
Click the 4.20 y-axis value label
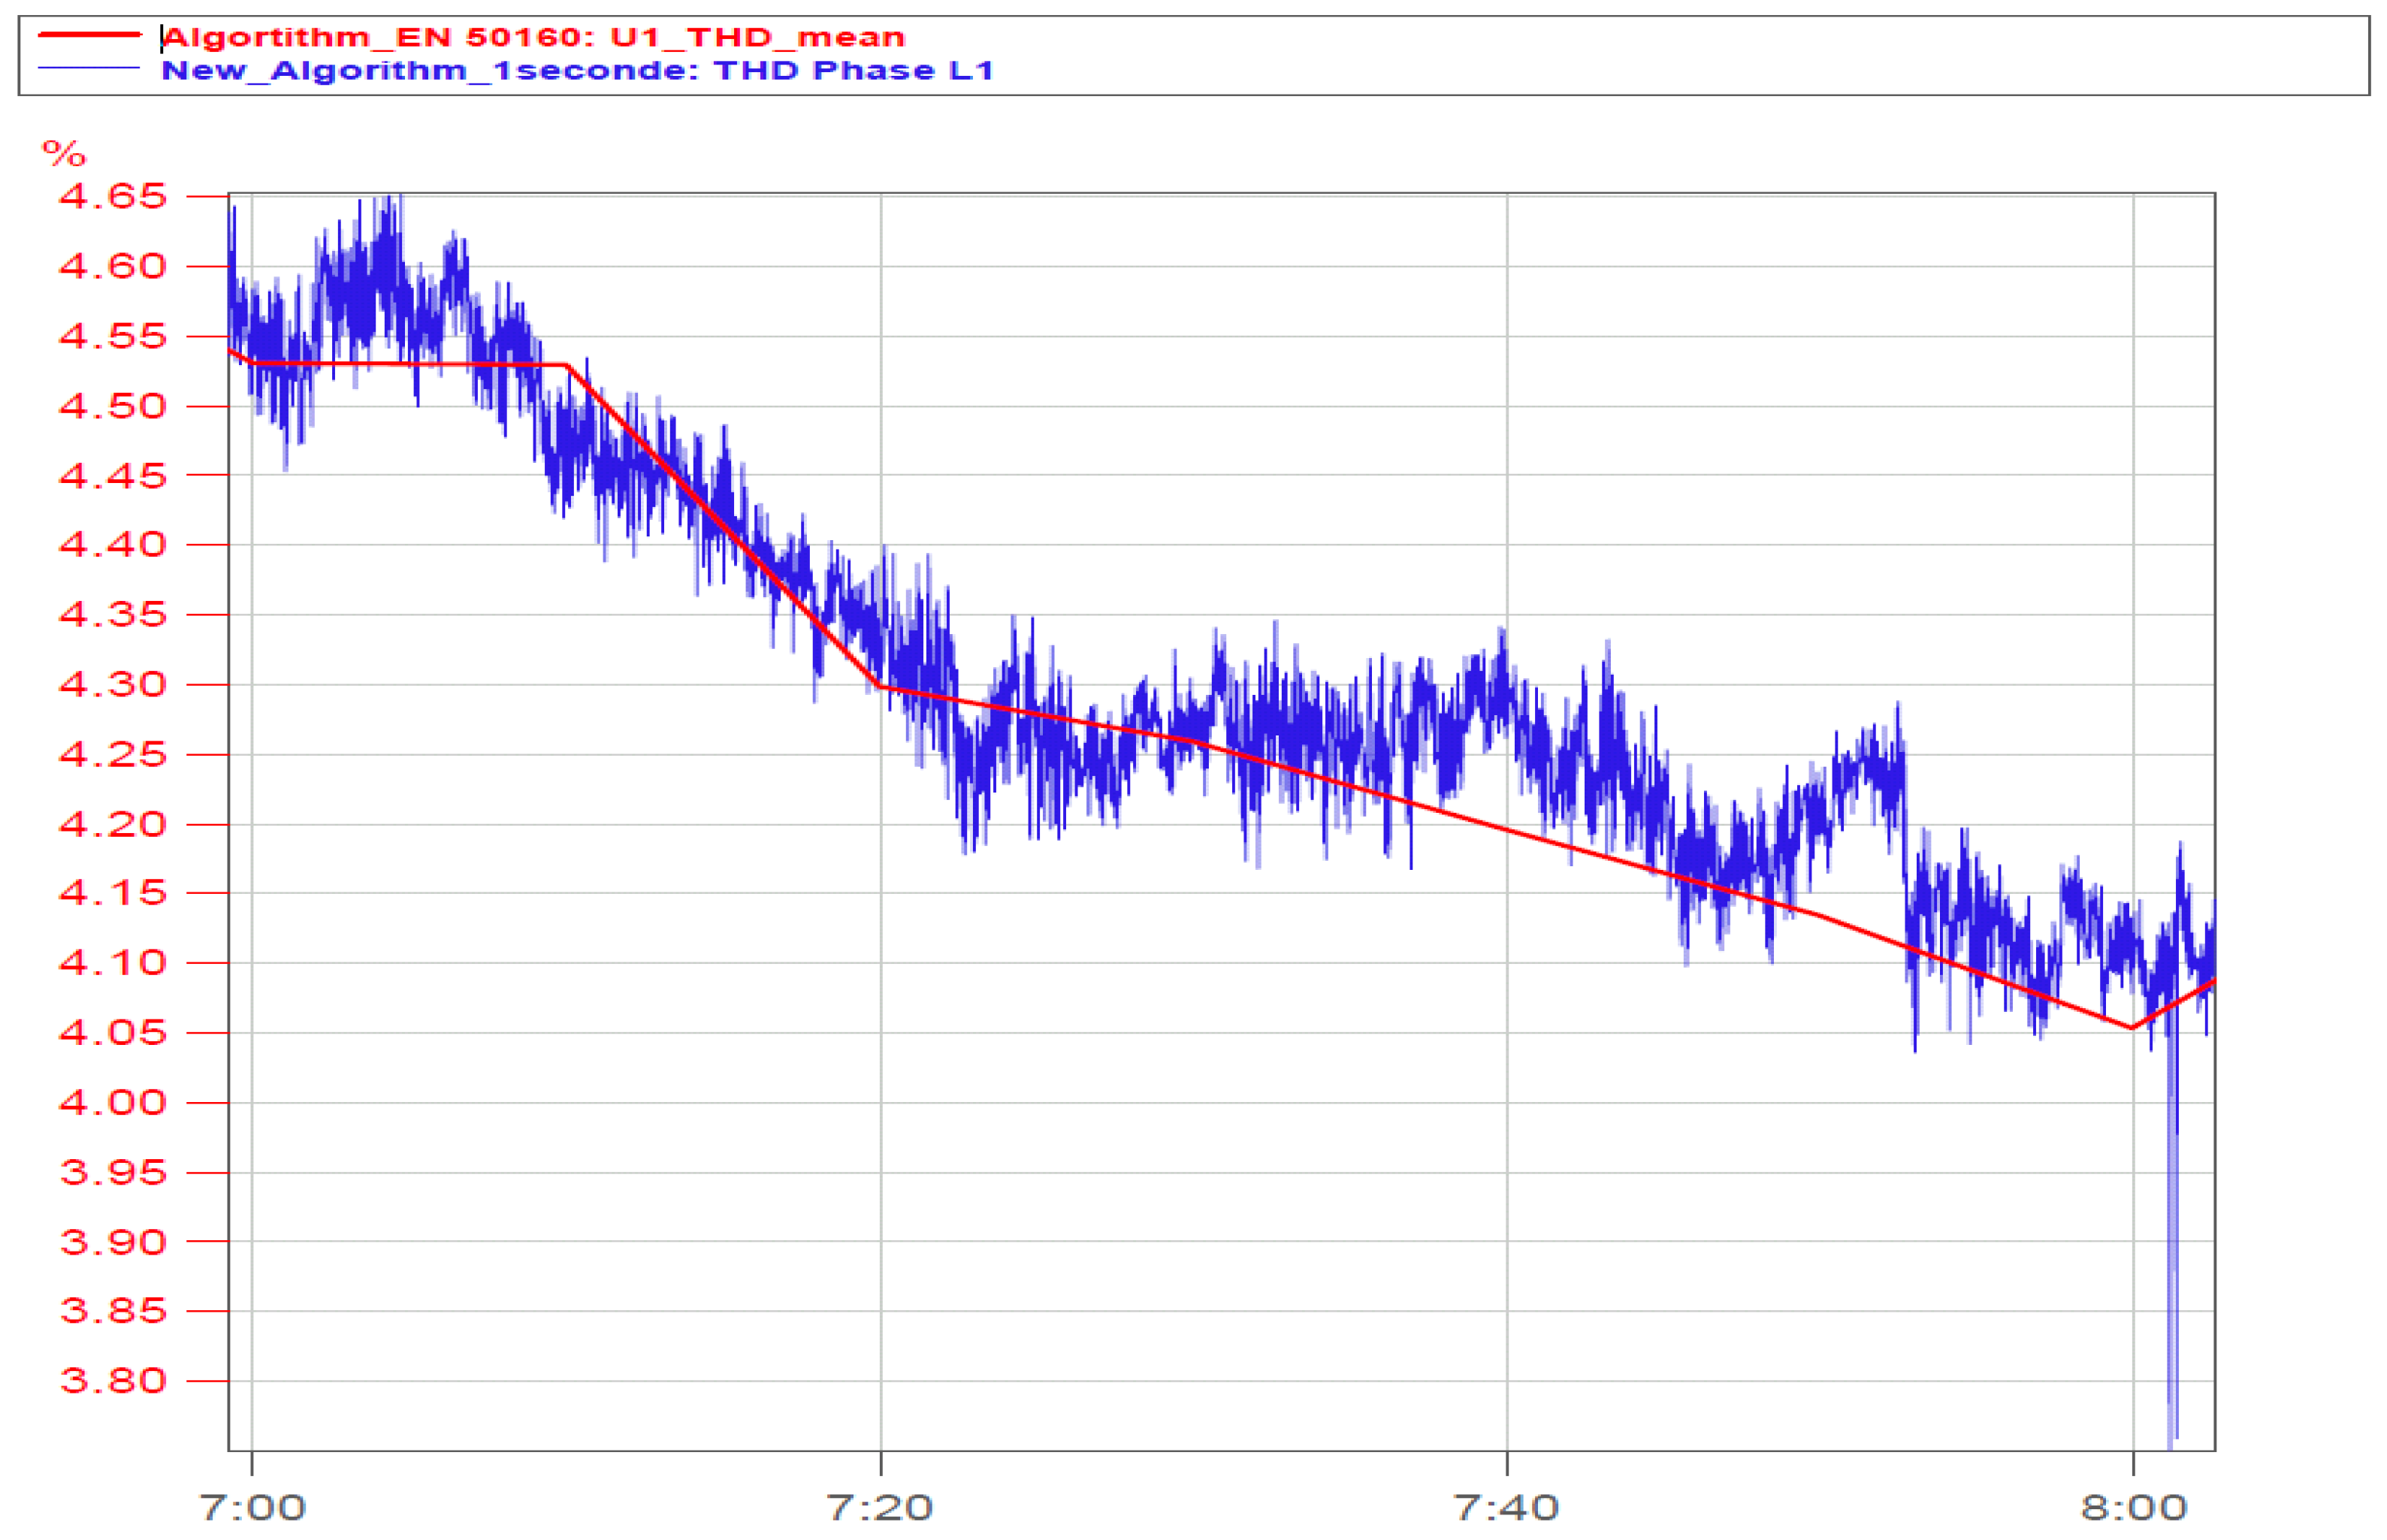112,825
